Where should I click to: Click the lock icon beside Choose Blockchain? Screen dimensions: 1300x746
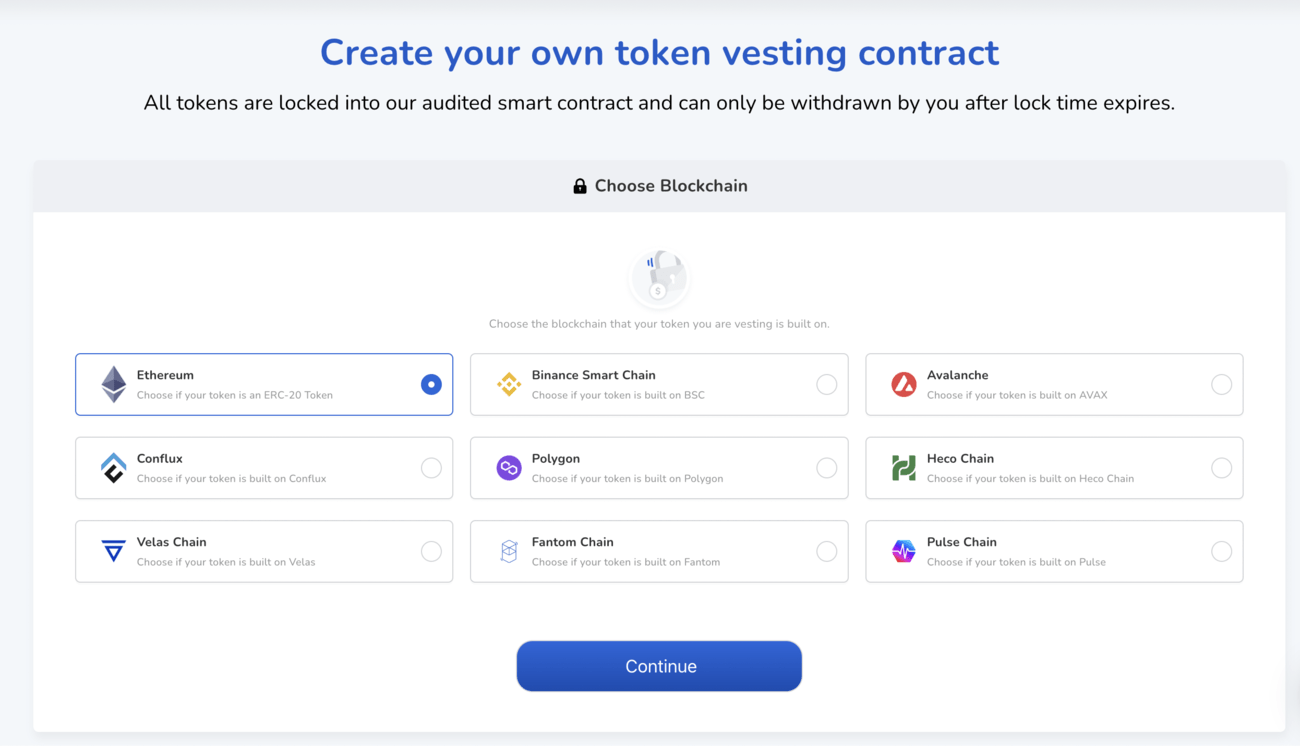click(580, 186)
